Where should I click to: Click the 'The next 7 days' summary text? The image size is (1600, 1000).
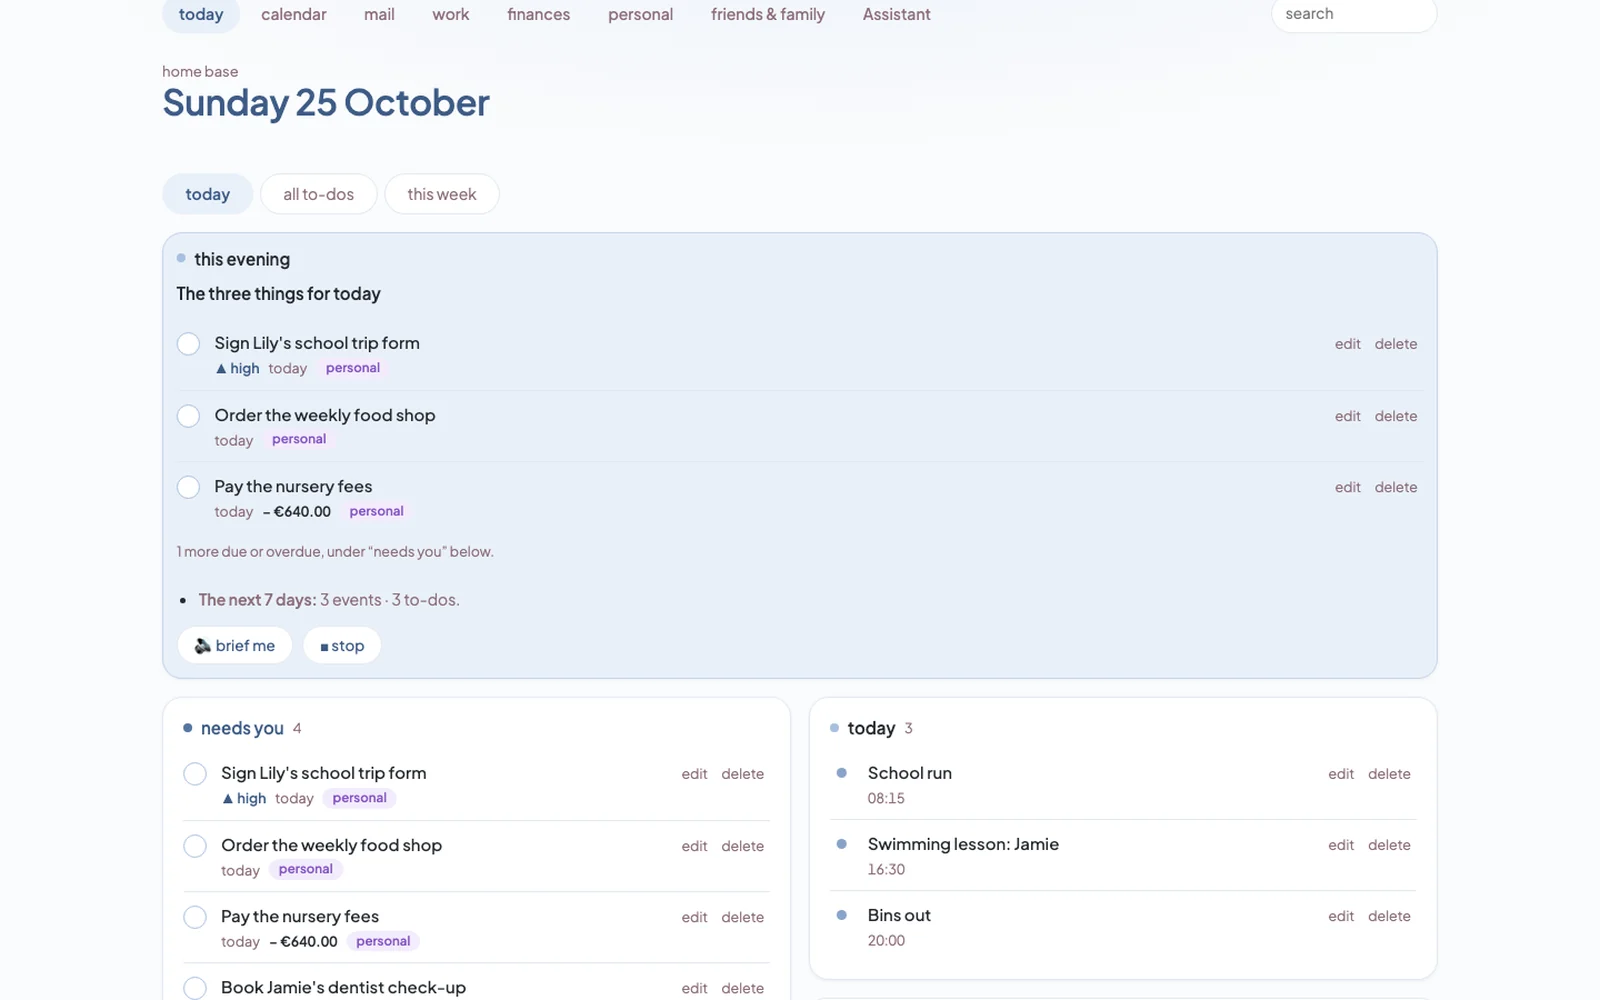(x=328, y=600)
